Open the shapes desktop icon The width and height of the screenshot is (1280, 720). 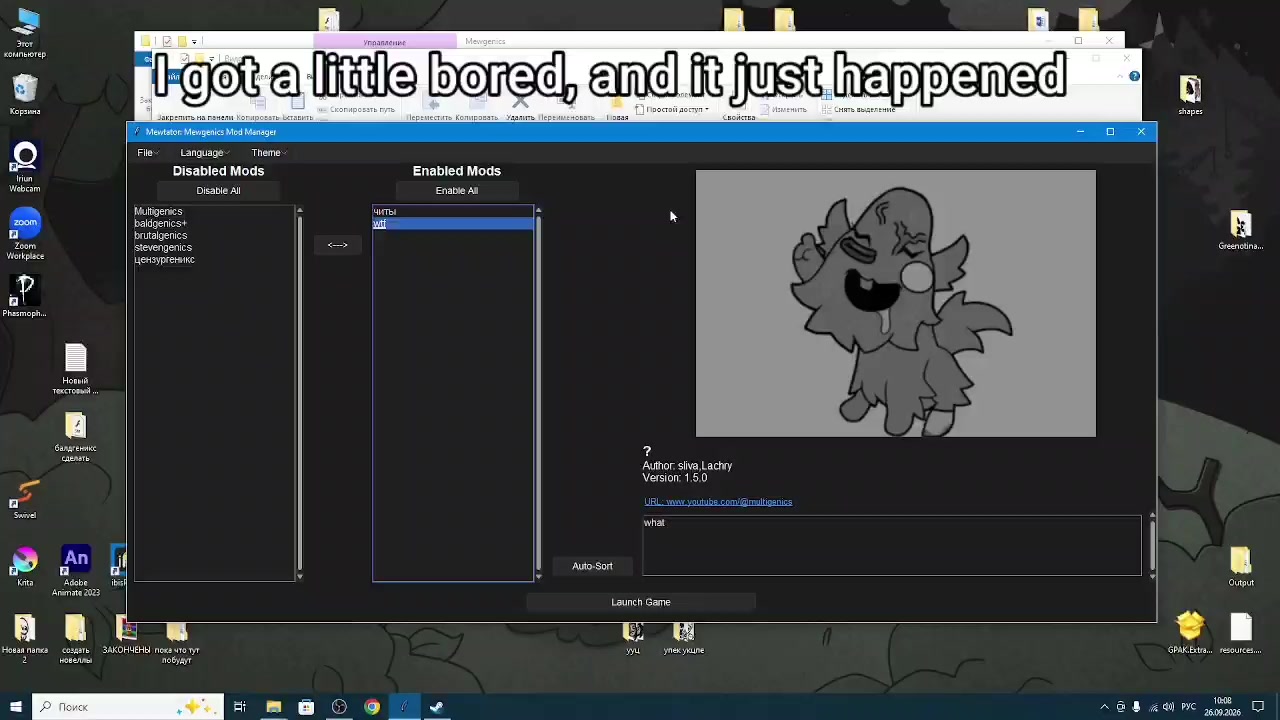[1190, 95]
